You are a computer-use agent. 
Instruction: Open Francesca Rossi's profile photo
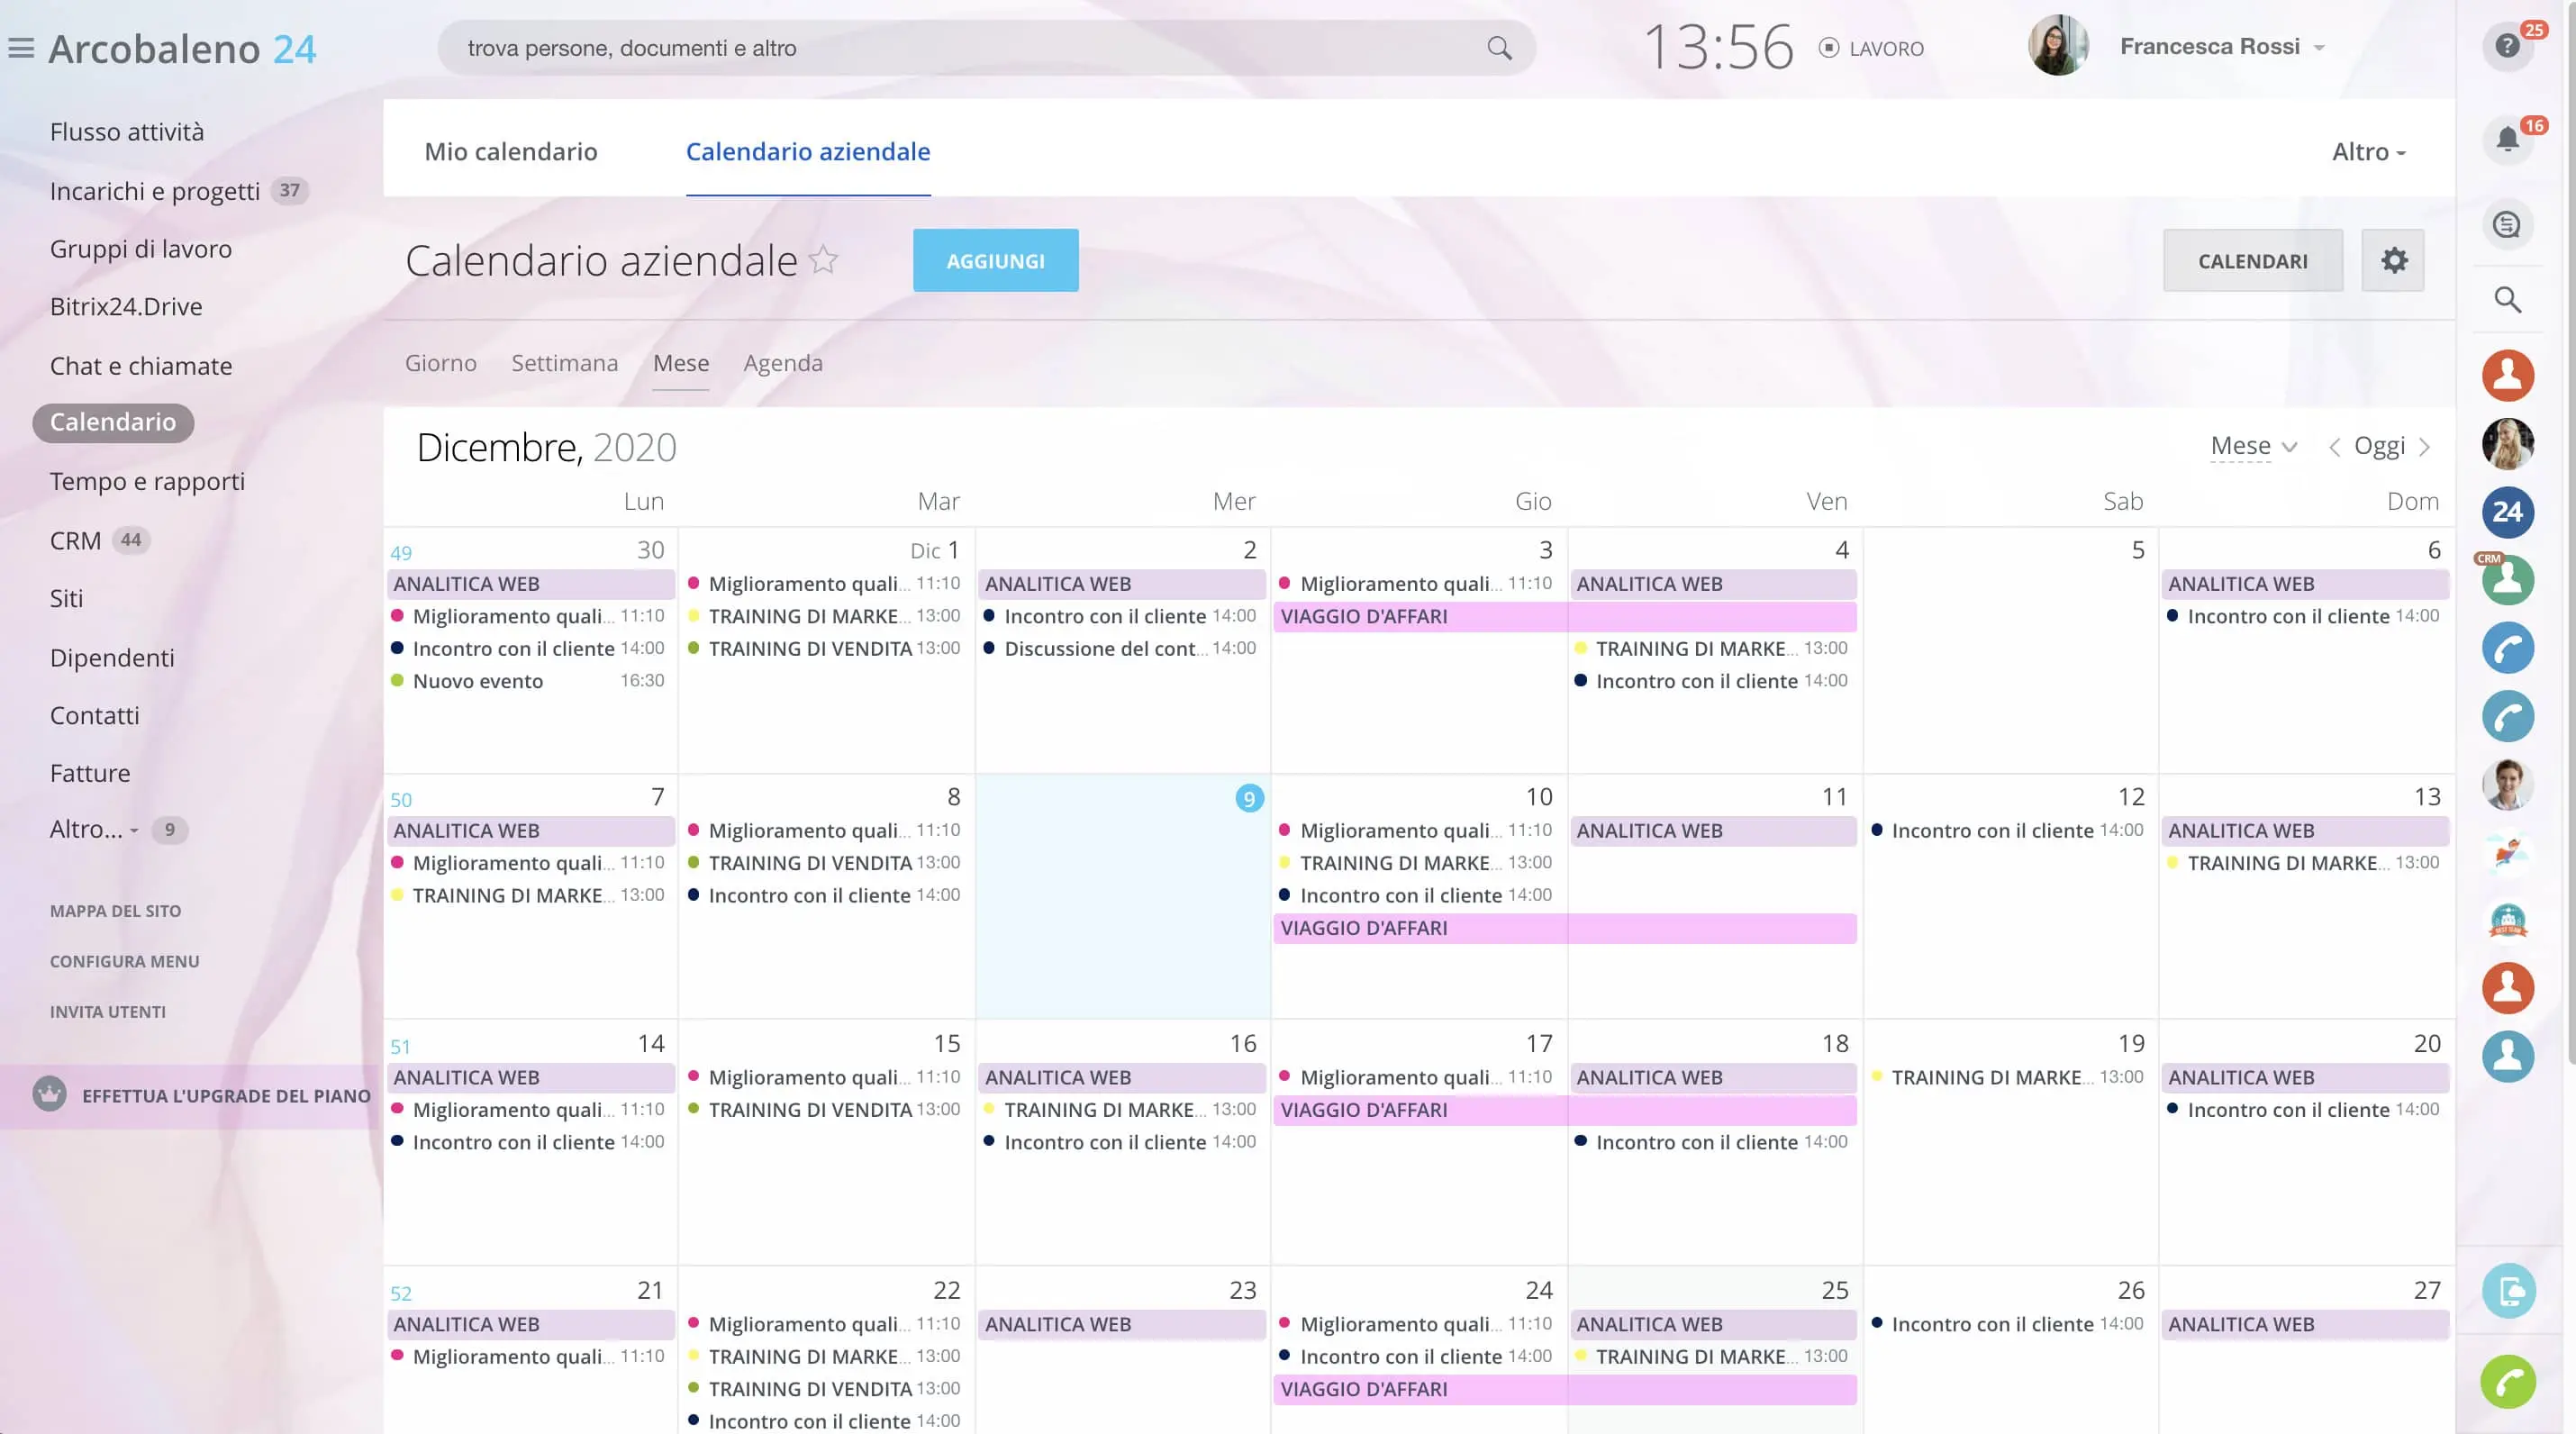pyautogui.click(x=2057, y=46)
